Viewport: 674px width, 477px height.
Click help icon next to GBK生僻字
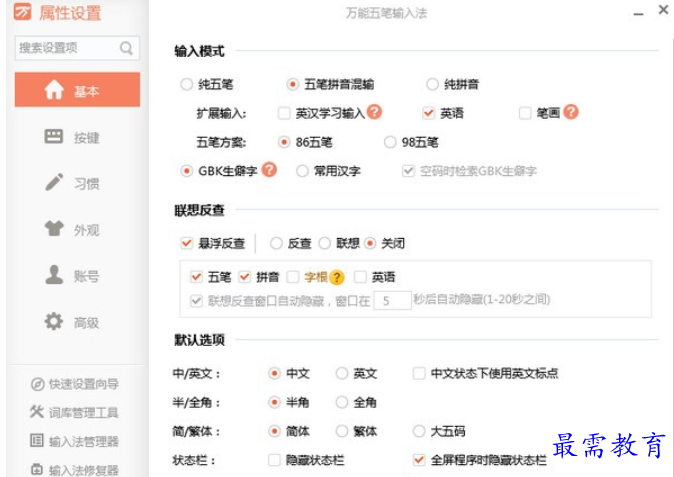pos(269,169)
